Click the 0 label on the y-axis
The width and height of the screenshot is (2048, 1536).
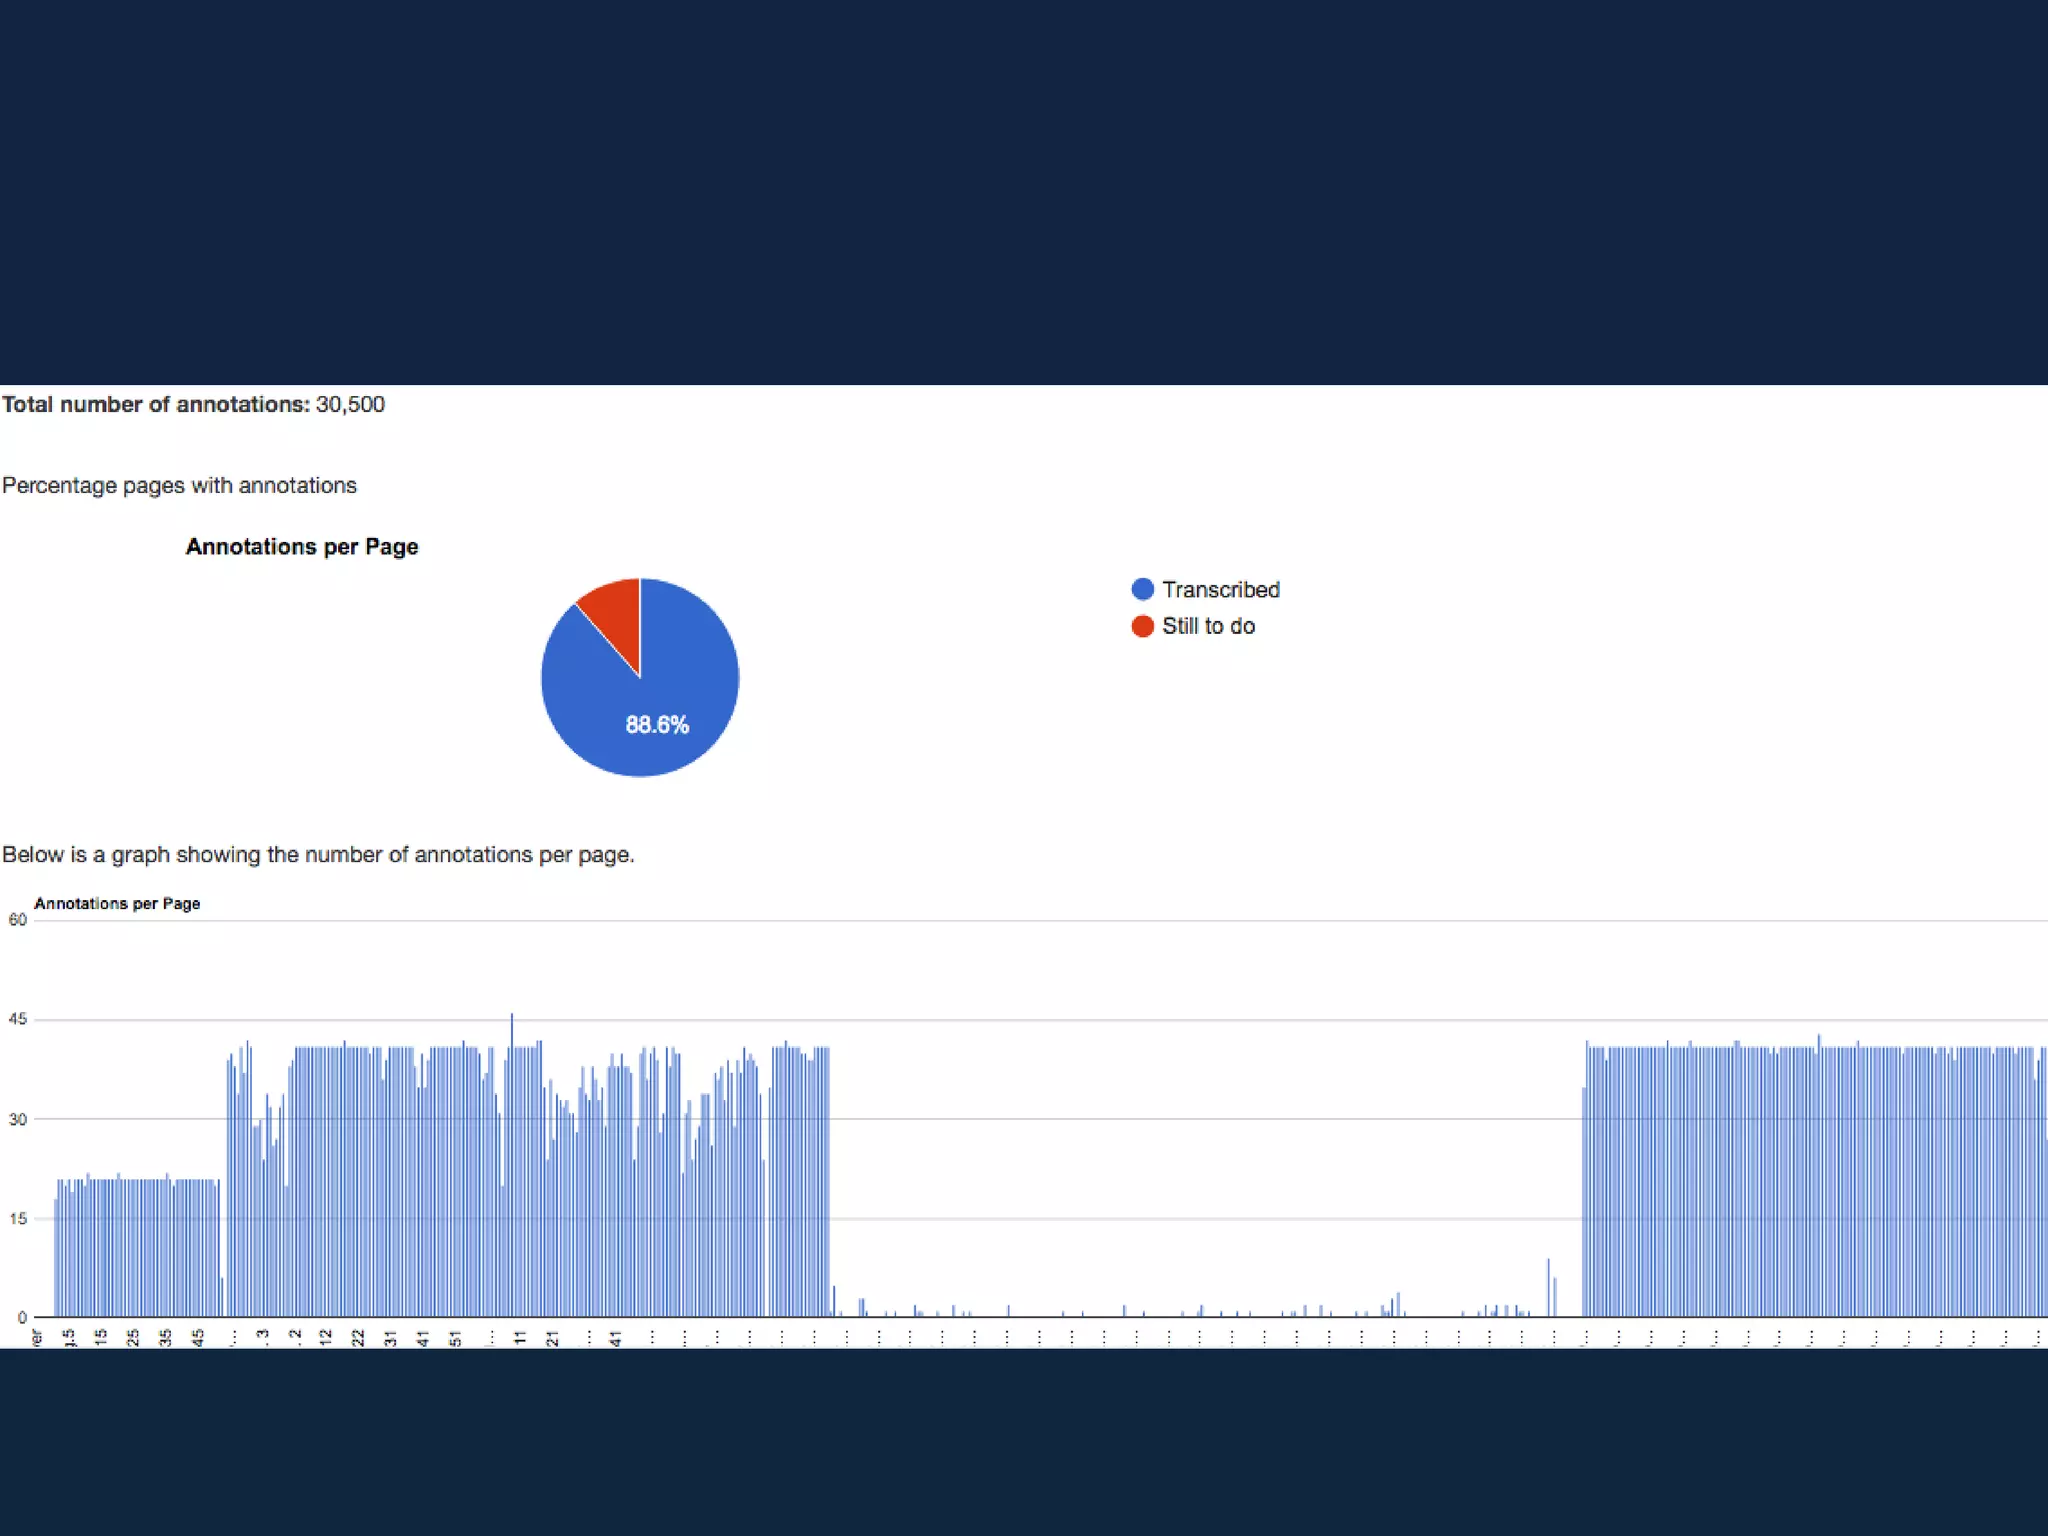pos(22,1318)
